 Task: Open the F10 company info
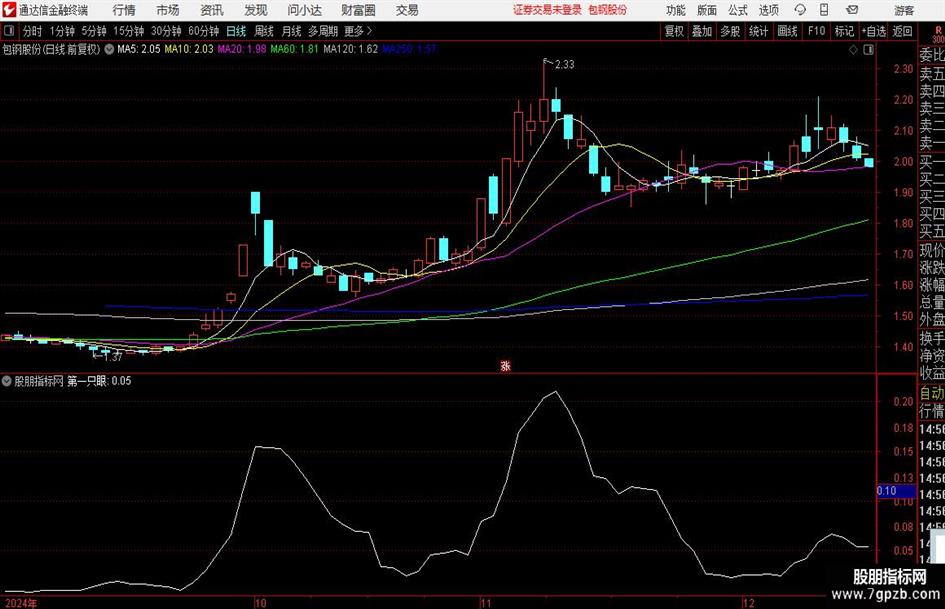pyautogui.click(x=817, y=31)
